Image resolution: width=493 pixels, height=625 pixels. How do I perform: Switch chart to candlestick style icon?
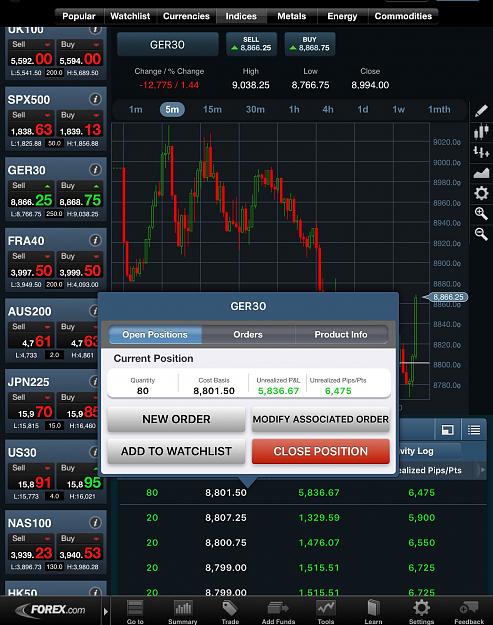pyautogui.click(x=481, y=131)
